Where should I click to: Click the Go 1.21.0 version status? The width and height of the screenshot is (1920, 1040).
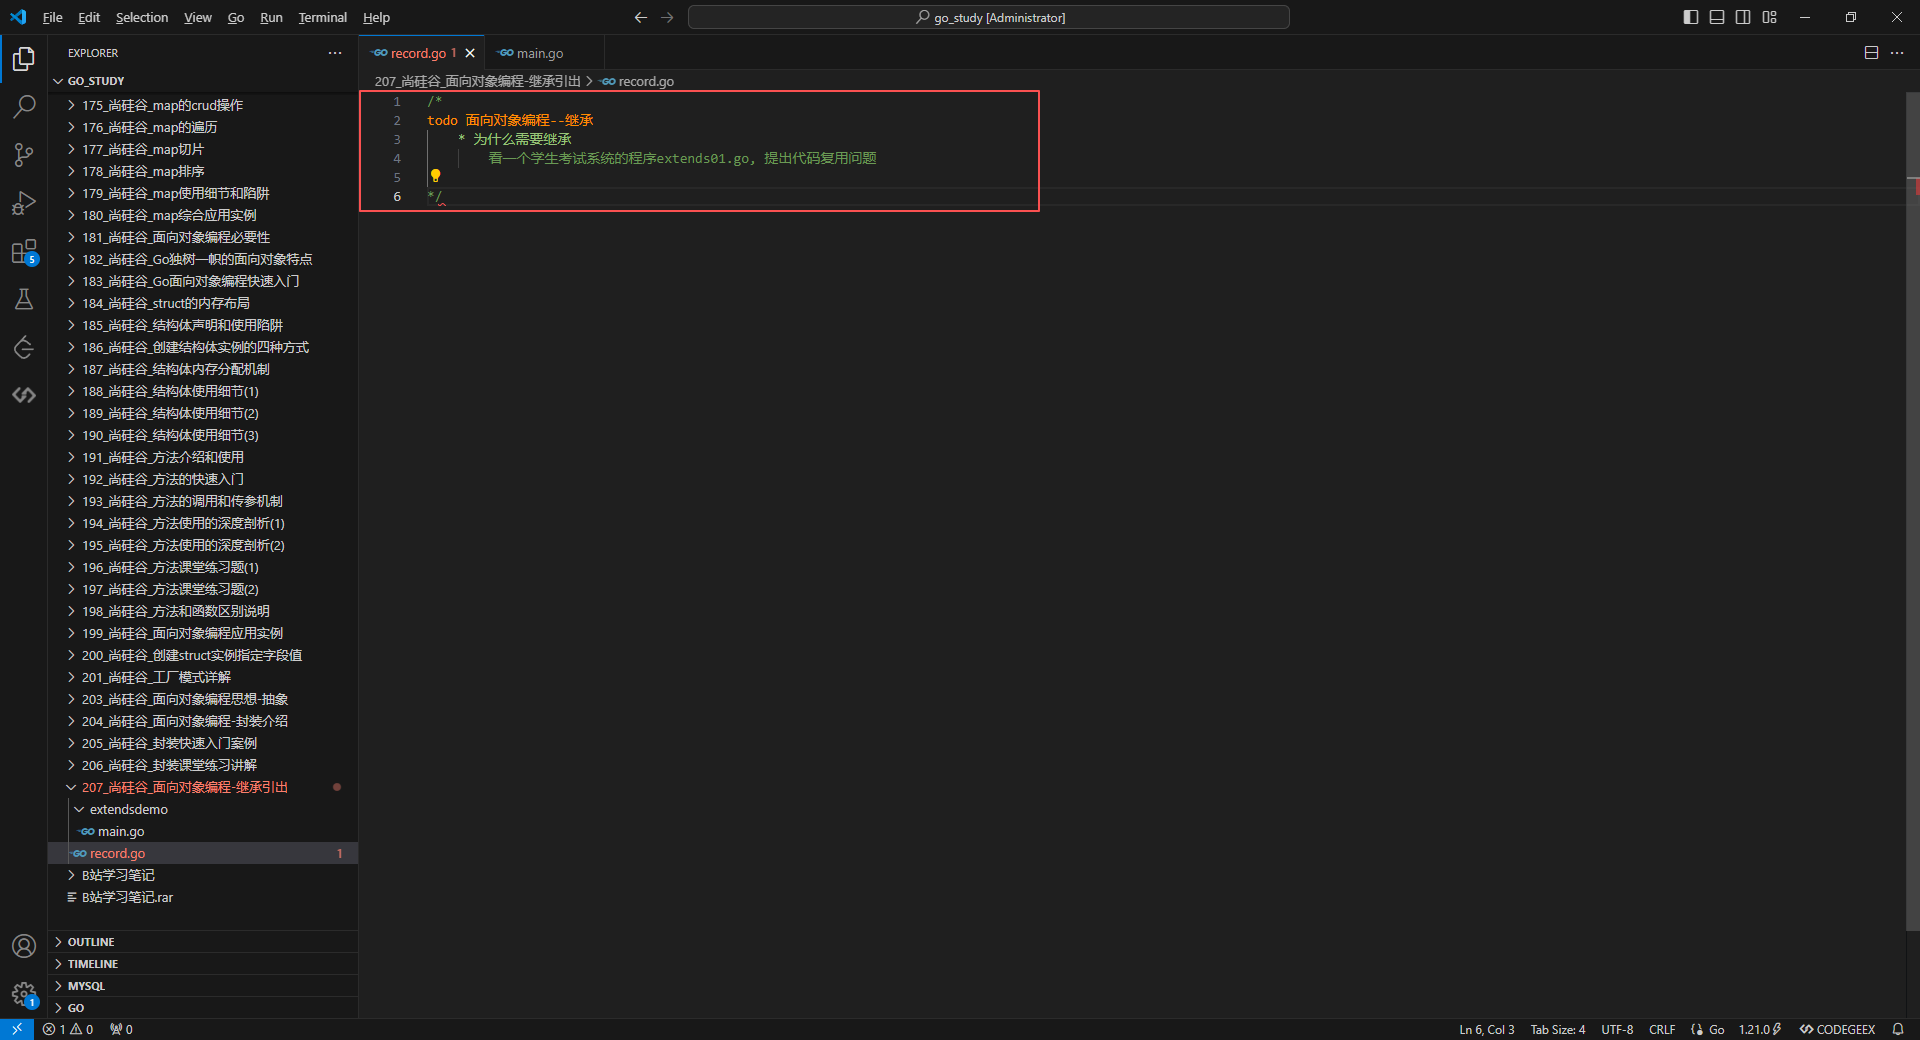1759,1029
